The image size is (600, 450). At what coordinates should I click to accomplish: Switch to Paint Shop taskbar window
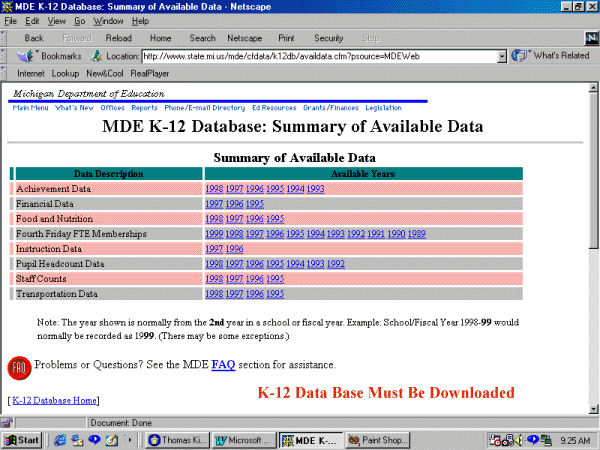[x=380, y=440]
